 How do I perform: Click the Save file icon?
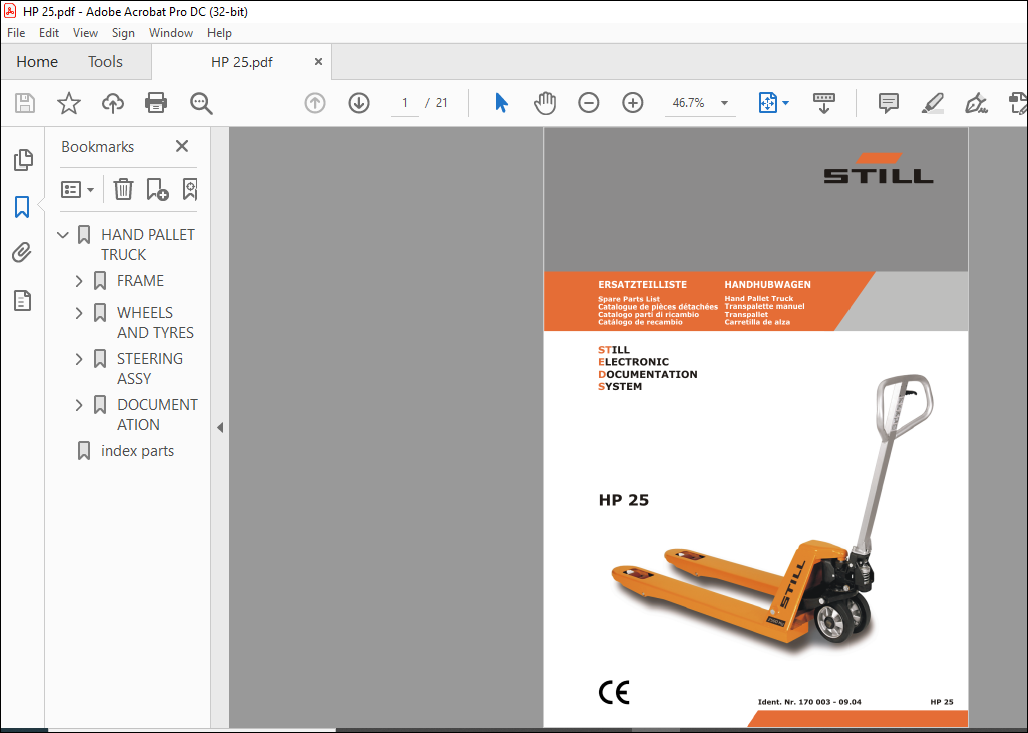[25, 103]
